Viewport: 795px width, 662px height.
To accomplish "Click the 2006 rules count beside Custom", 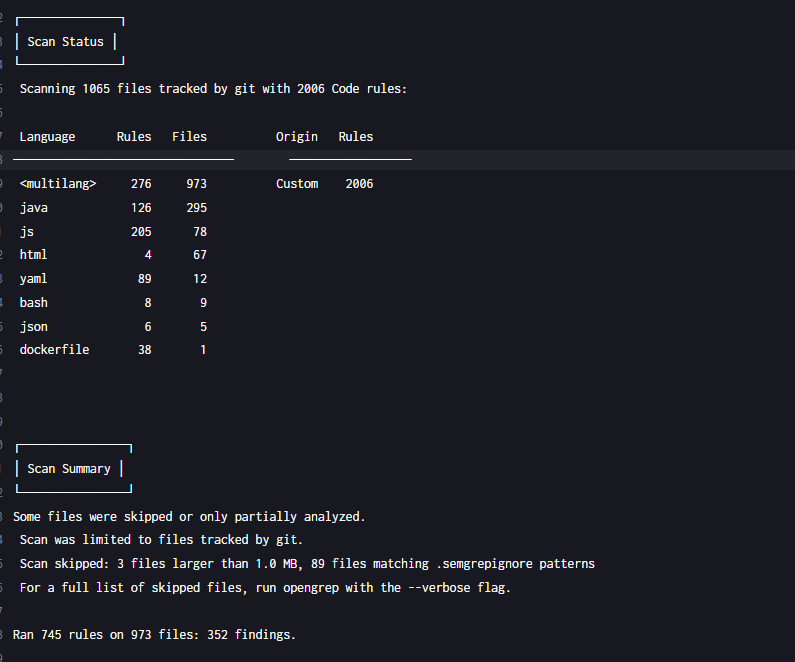I will point(359,184).
